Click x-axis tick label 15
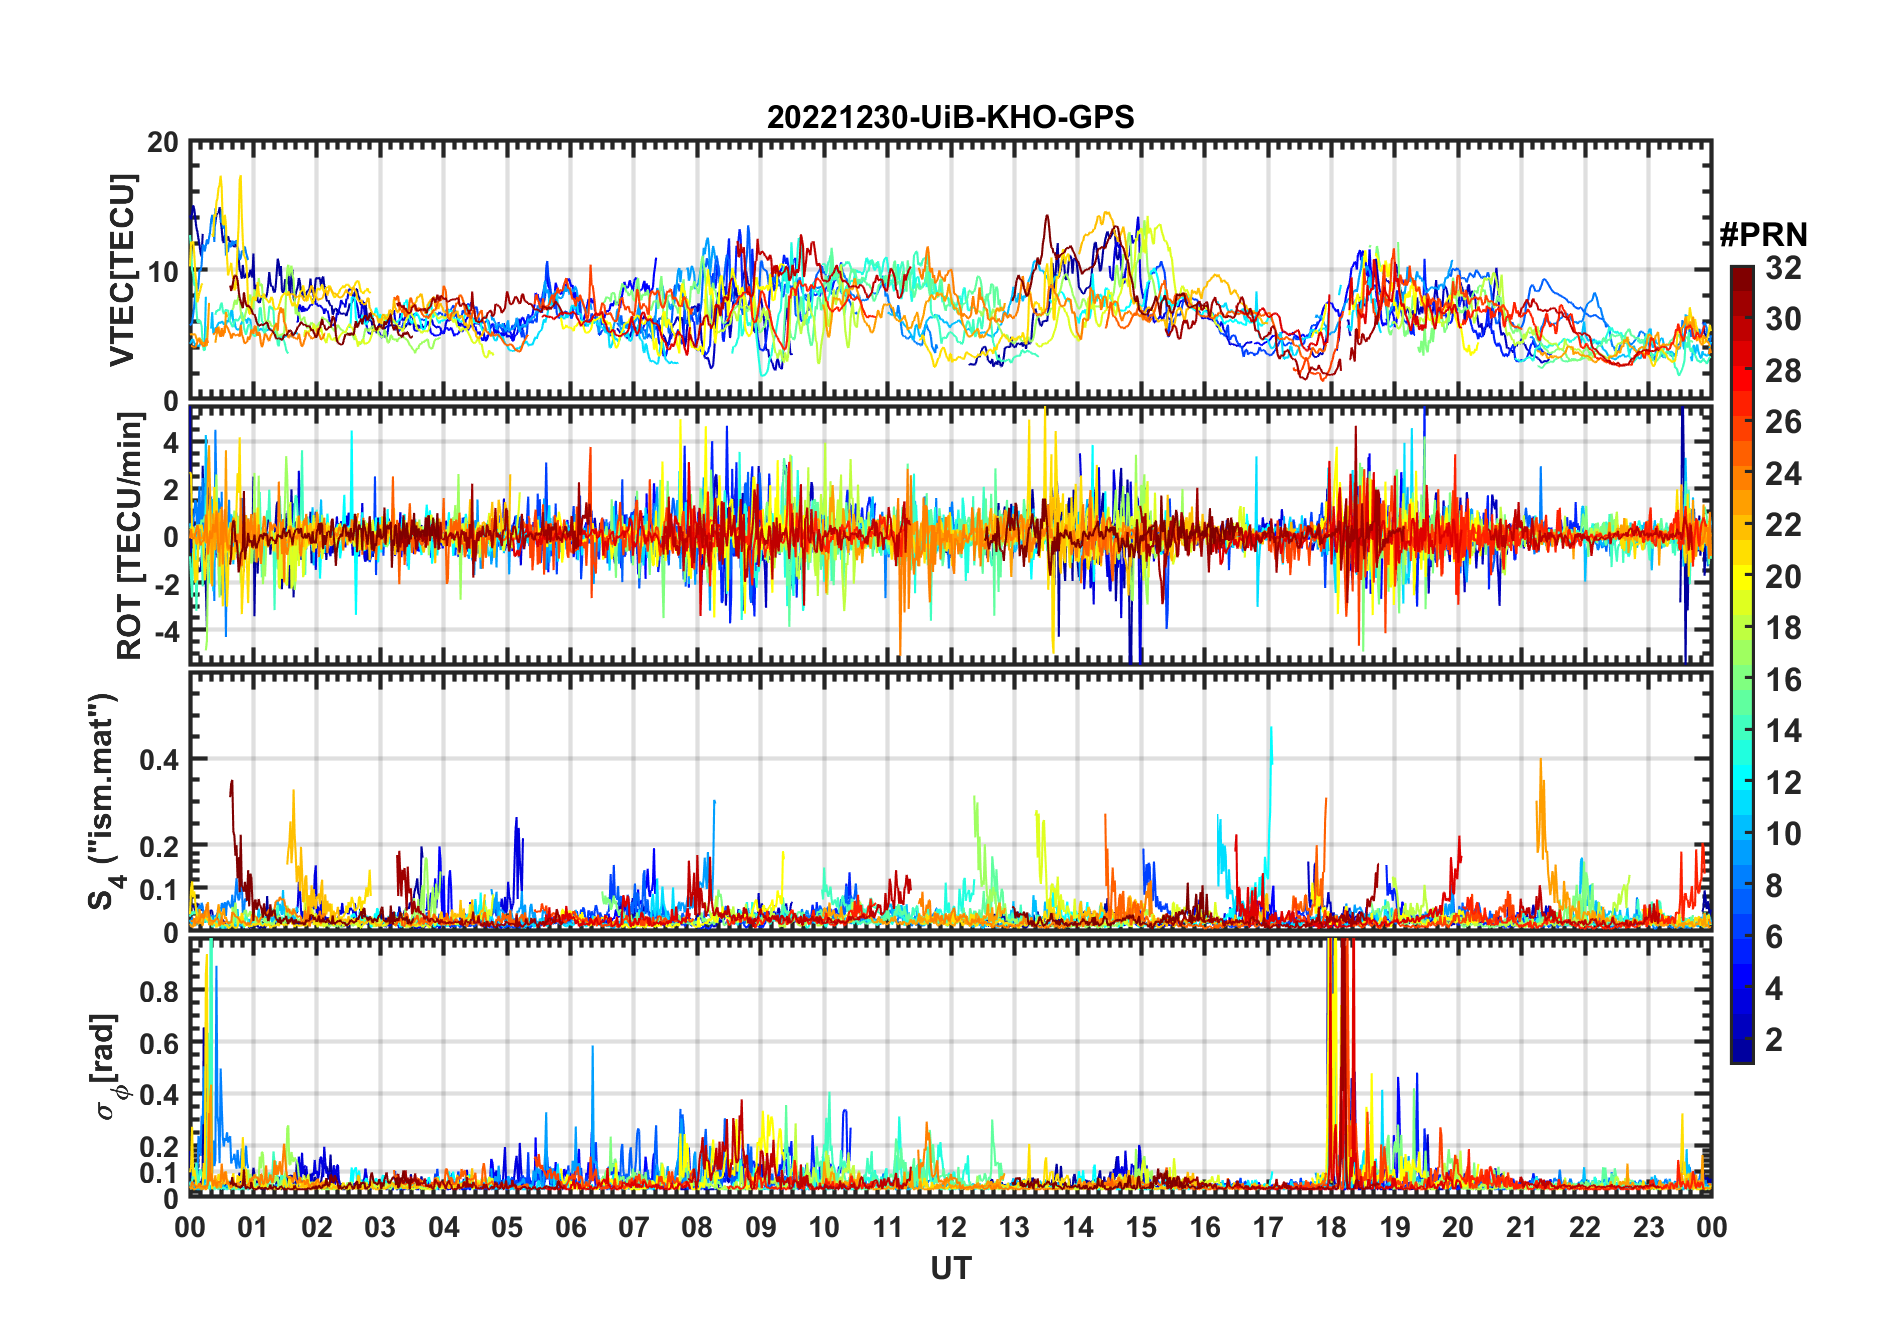Image resolution: width=1902 pixels, height=1330 pixels. pos(1141,1227)
